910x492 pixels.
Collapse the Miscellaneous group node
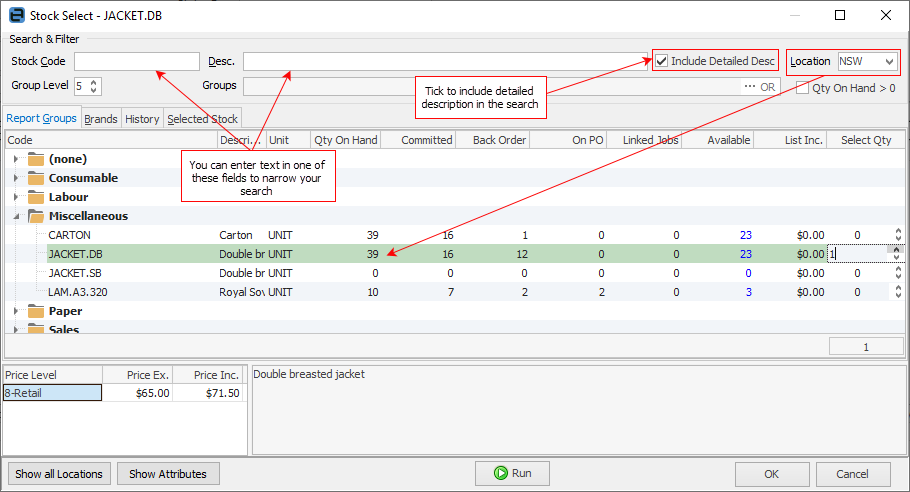[x=16, y=216]
